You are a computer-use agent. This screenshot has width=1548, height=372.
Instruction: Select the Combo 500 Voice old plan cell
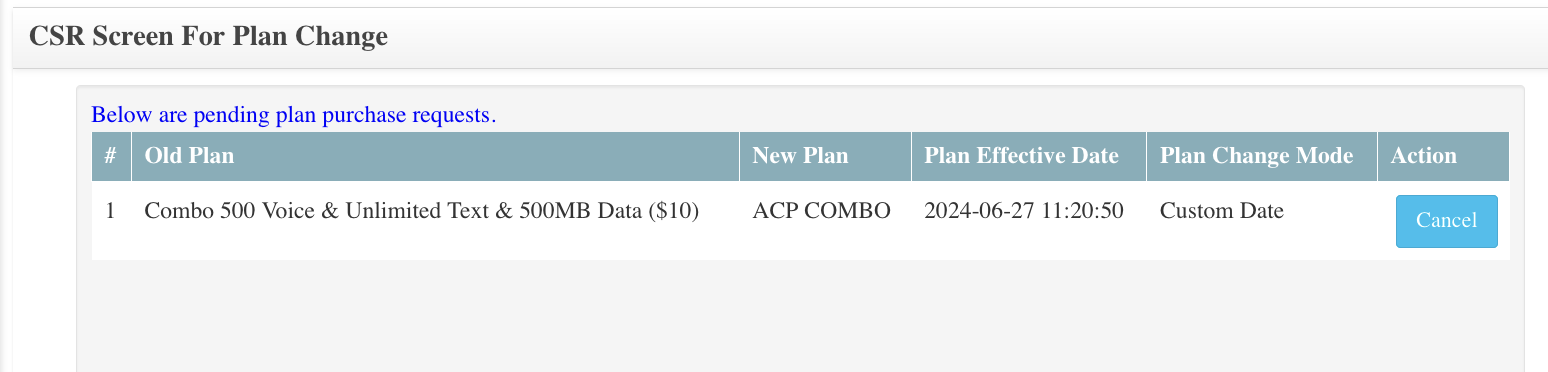[x=436, y=221]
